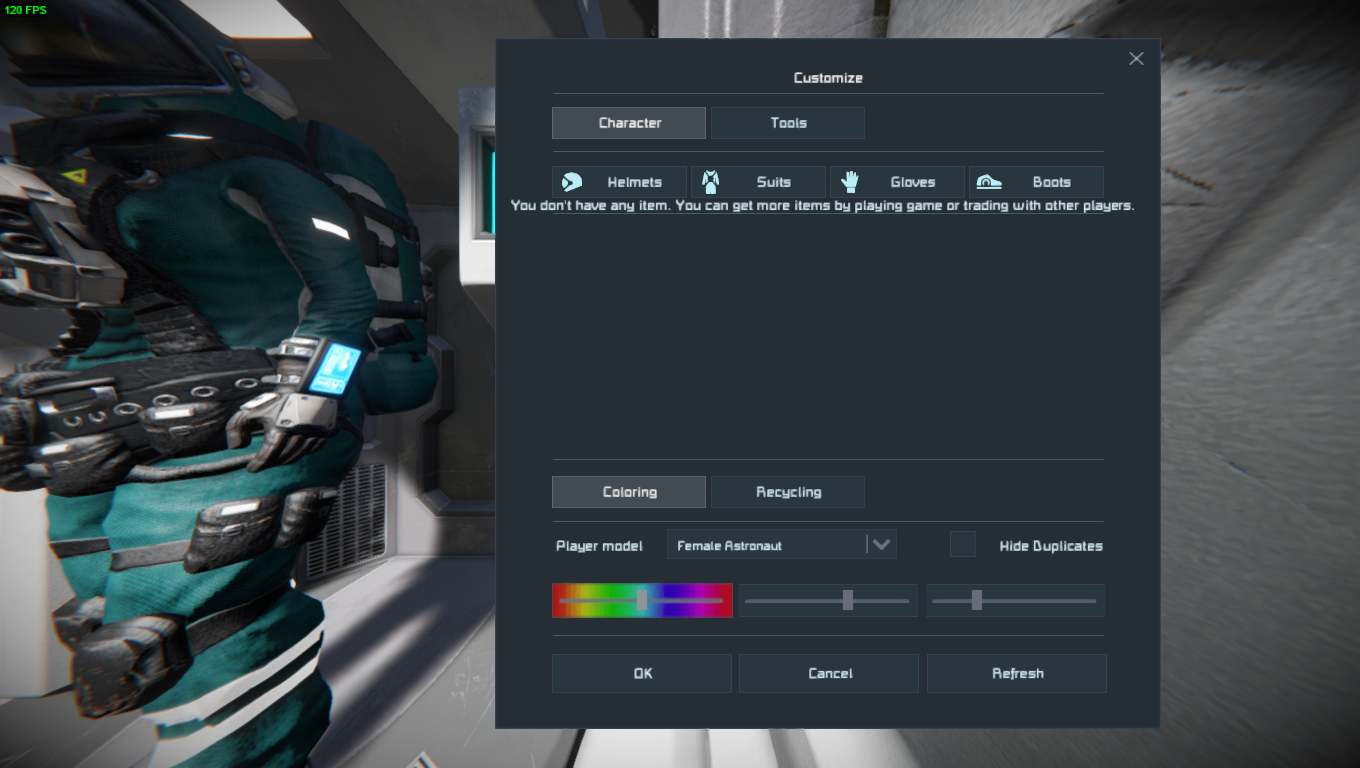The height and width of the screenshot is (768, 1360).
Task: Enable the Hide Duplicates checkbox
Action: tap(962, 545)
